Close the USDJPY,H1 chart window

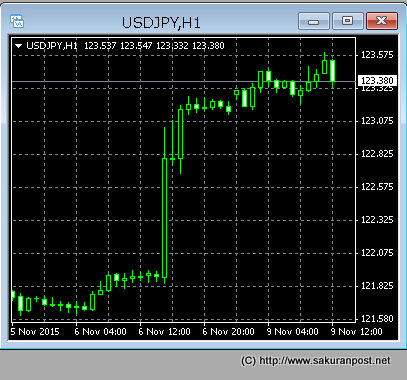pyautogui.click(x=382, y=21)
